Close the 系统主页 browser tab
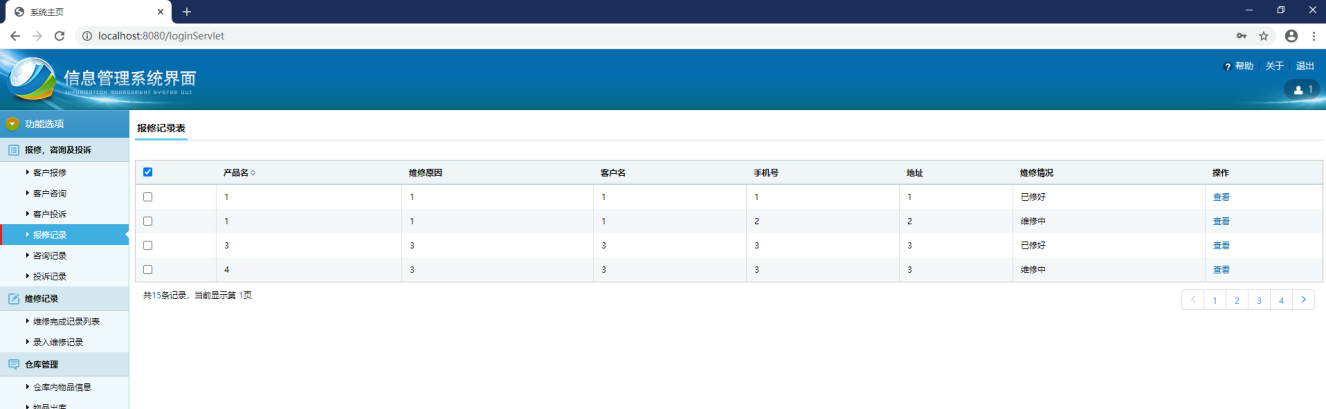Image resolution: width=1326 pixels, height=409 pixels. click(160, 11)
